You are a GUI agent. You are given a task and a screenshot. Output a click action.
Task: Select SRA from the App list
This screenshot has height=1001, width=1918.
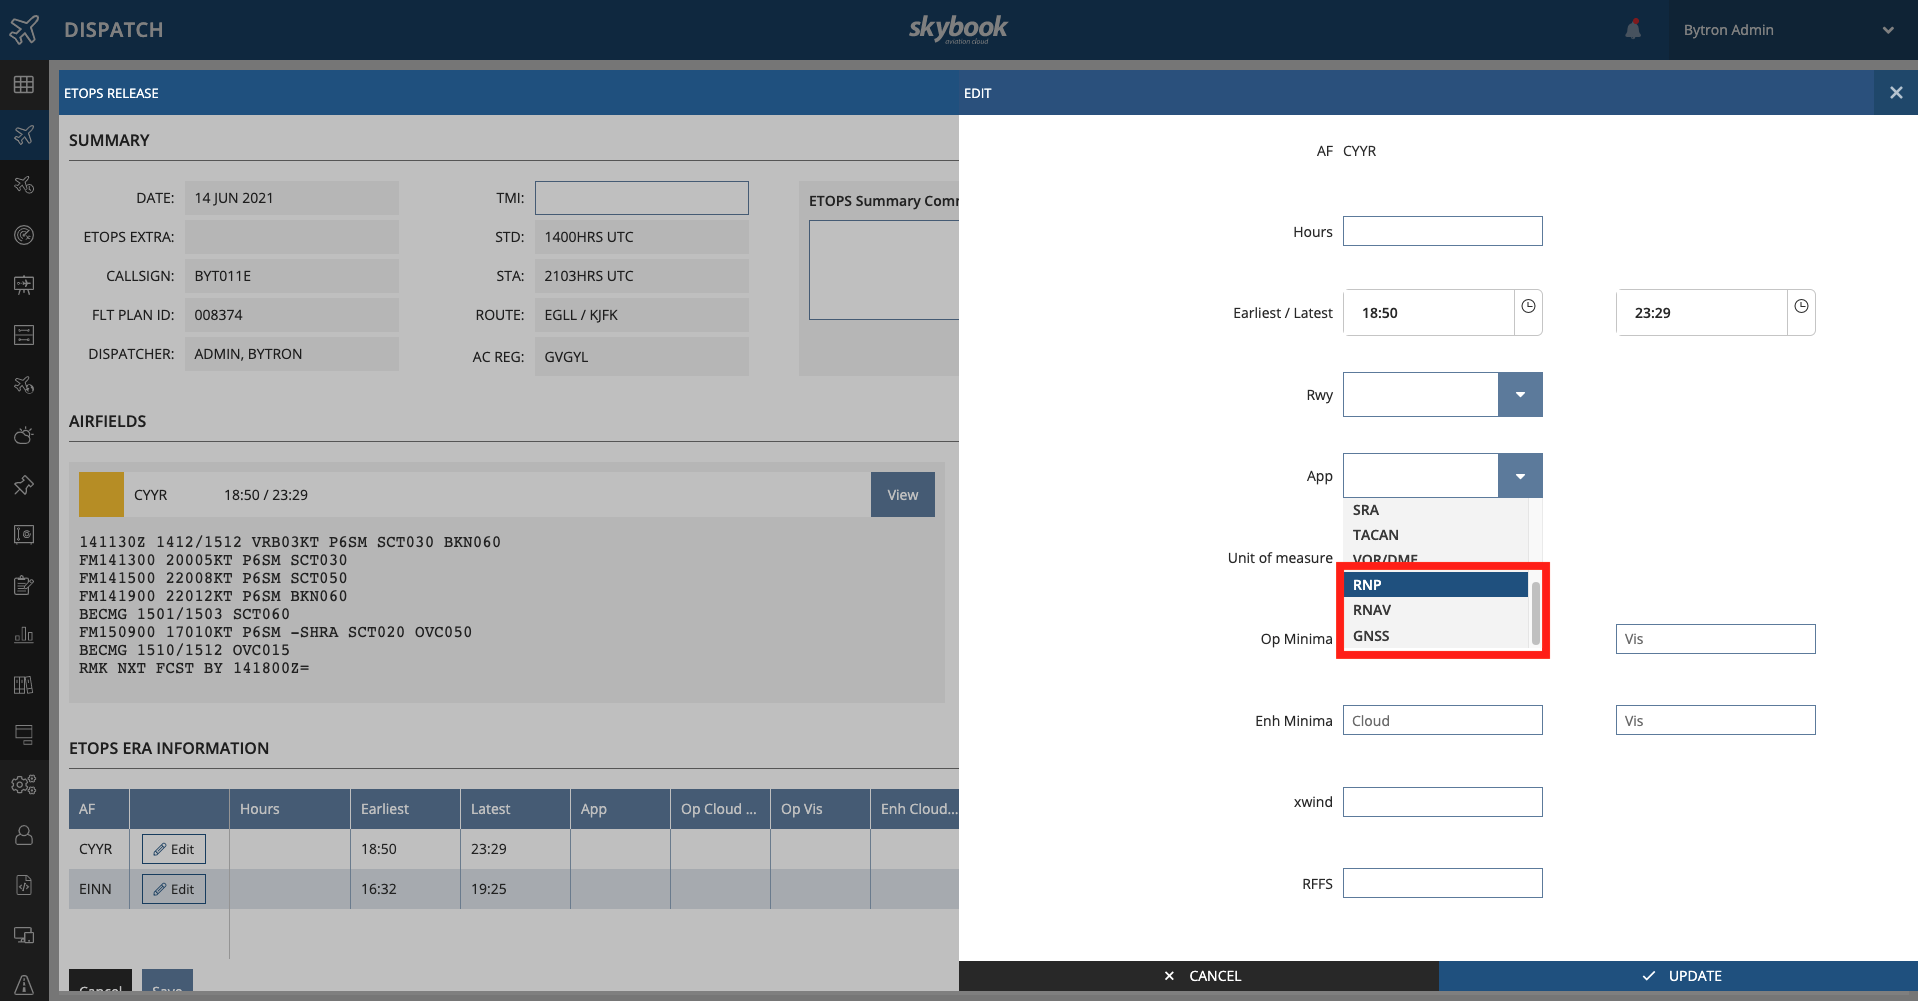(x=1435, y=510)
